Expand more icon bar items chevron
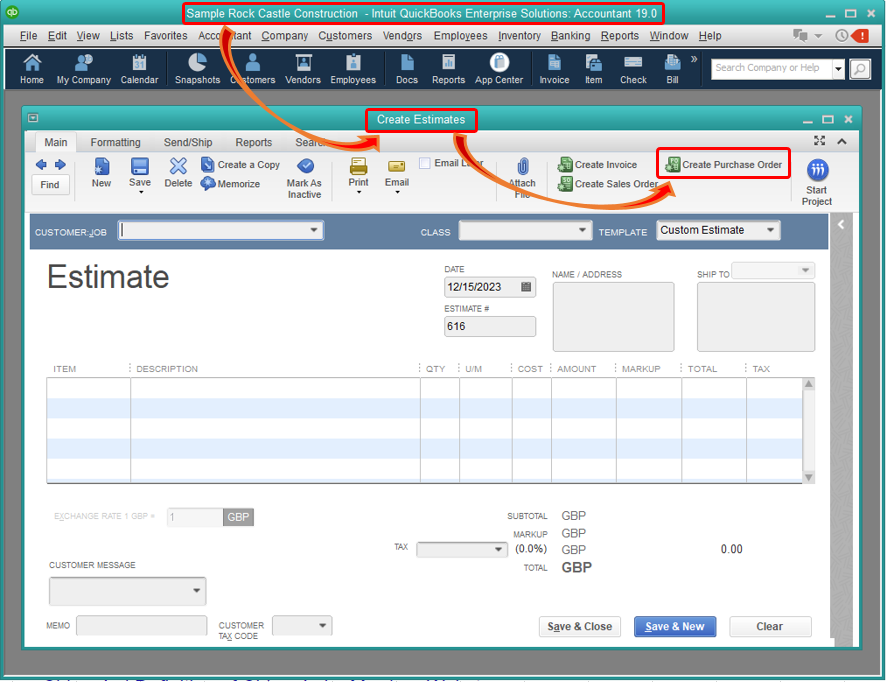Screen dimensions: 886x682 tap(694, 59)
